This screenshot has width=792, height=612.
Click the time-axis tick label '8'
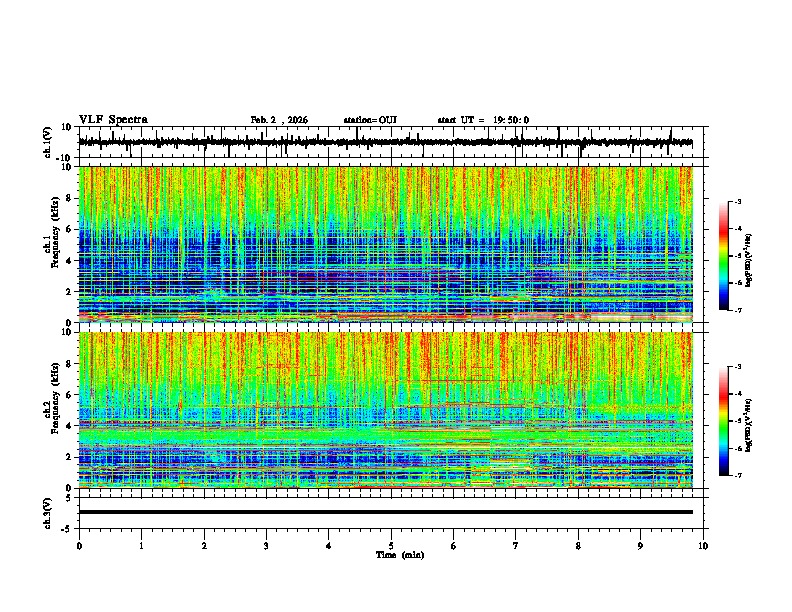[x=578, y=546]
